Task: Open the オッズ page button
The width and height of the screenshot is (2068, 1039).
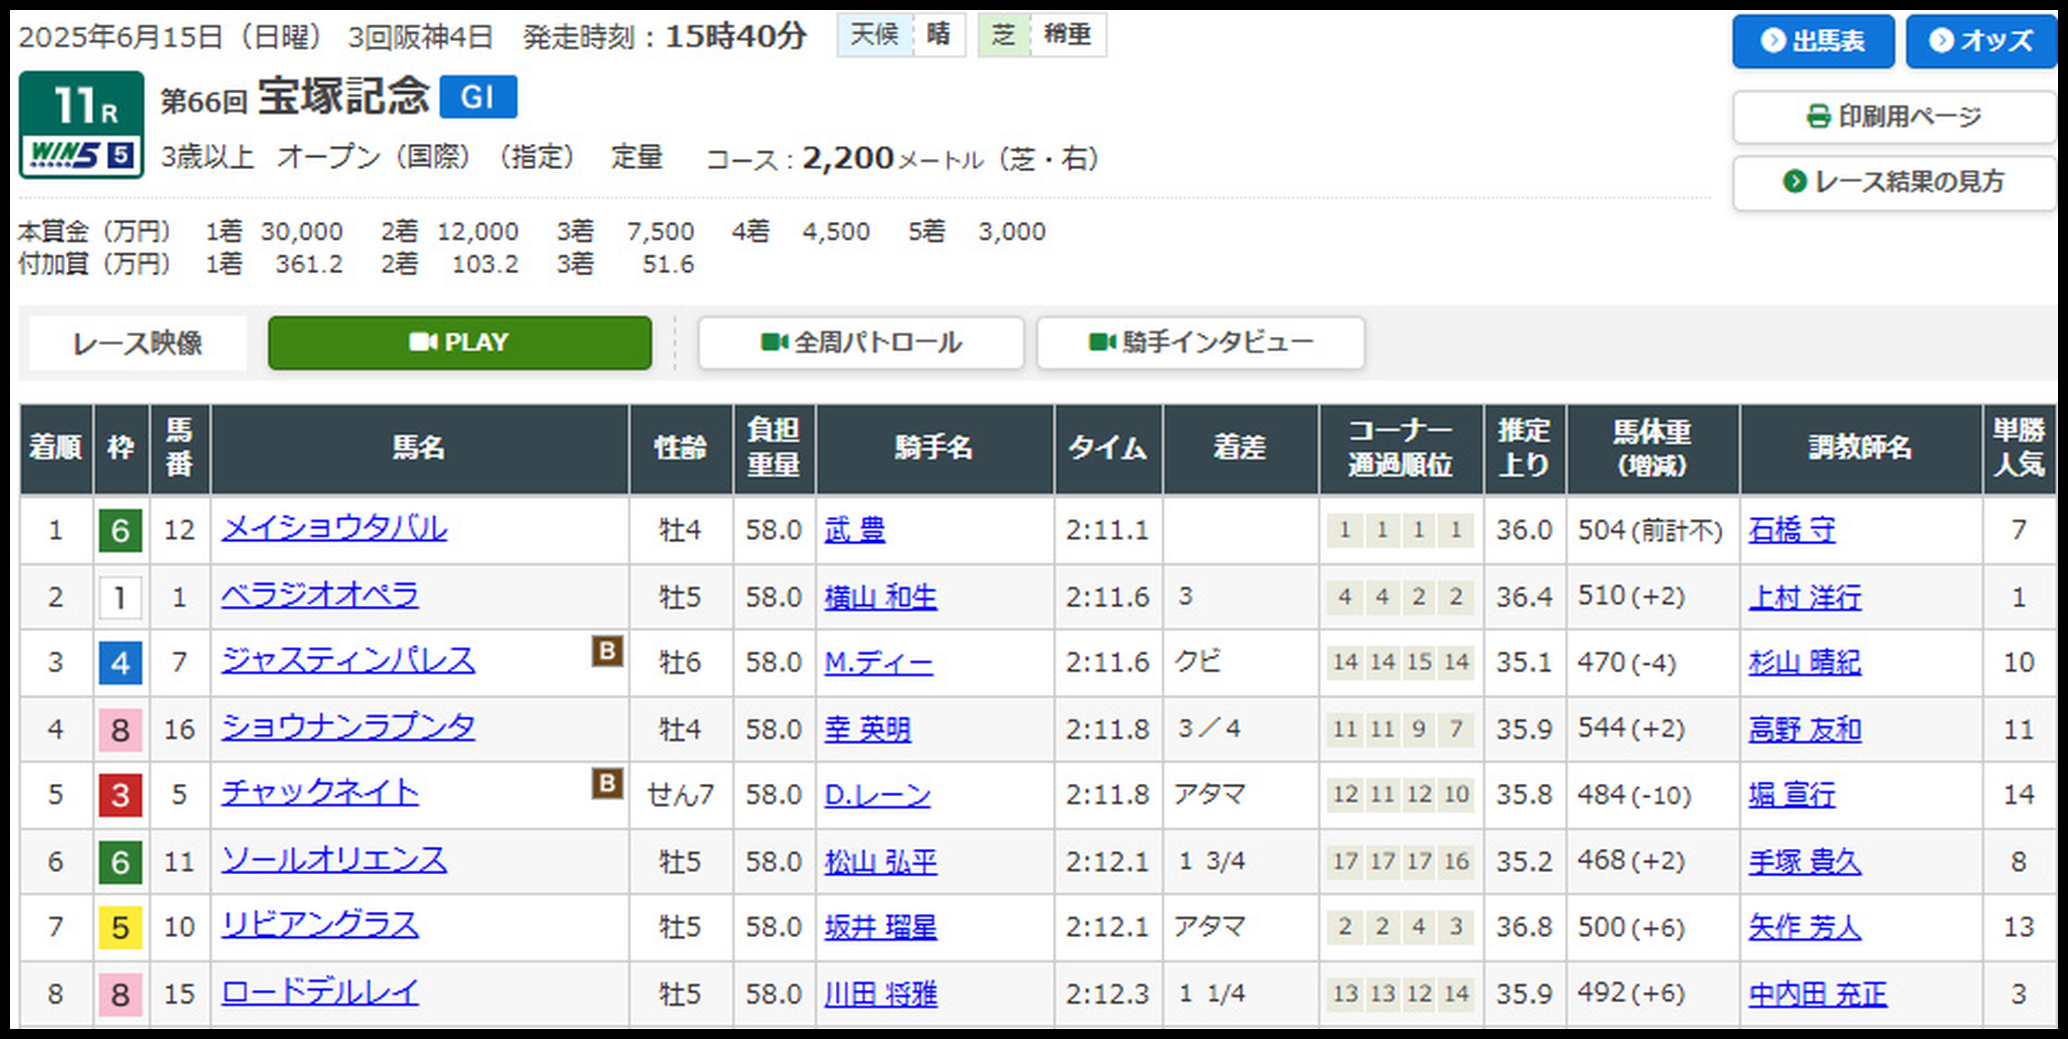Action: (1981, 41)
